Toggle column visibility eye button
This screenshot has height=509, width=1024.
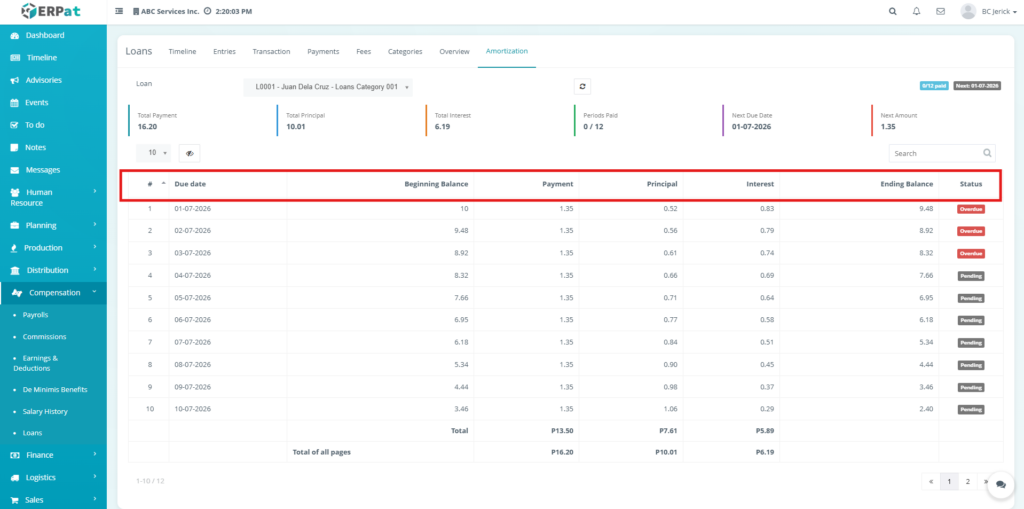click(189, 153)
